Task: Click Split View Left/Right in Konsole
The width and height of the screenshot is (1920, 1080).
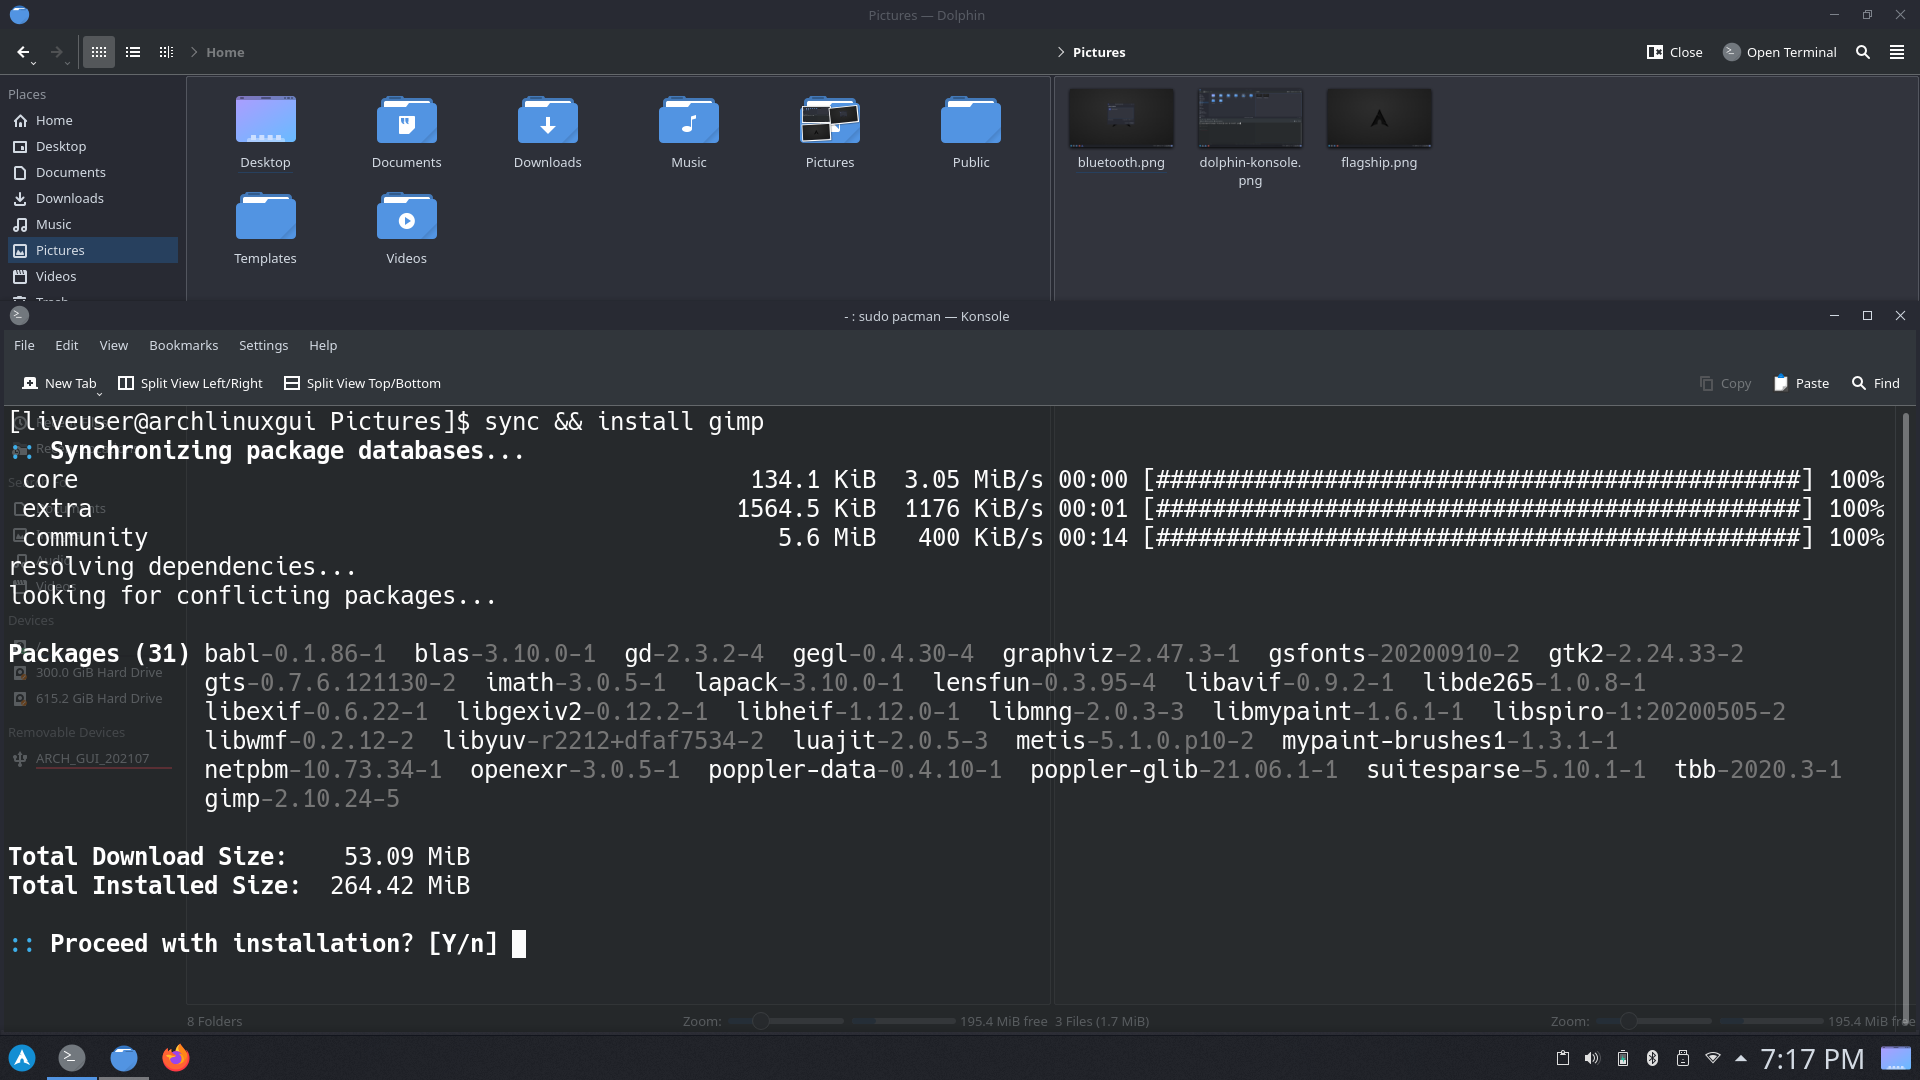Action: (x=190, y=383)
